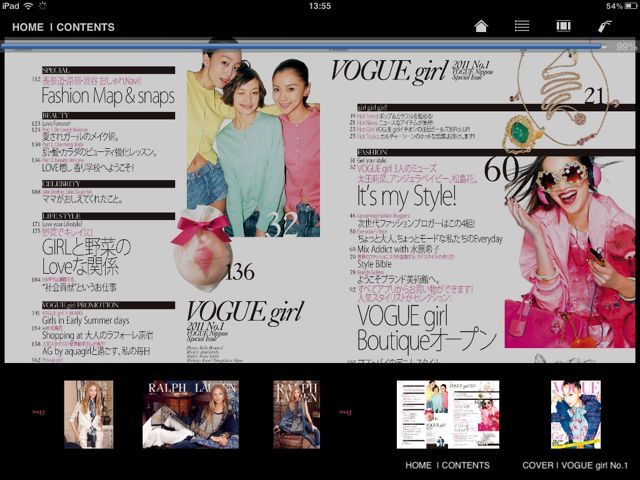Tap the VOGUE girl PROMOTION section header

point(108,305)
